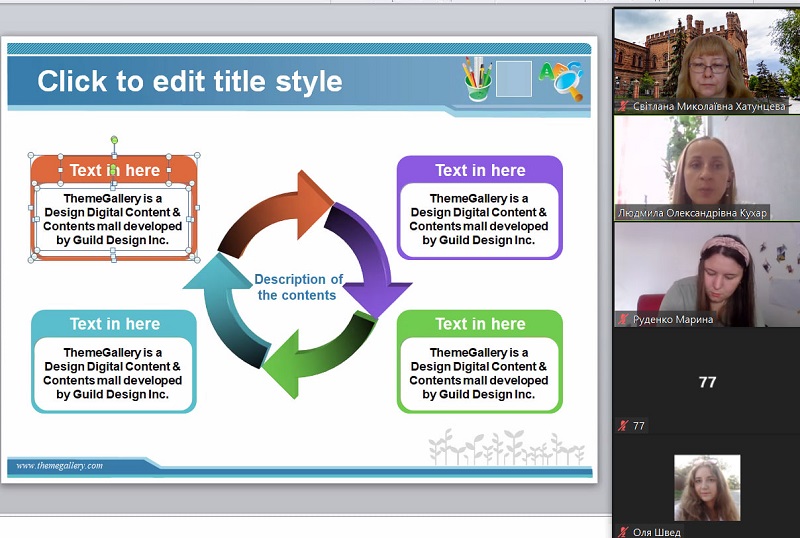Select Руденко Марина video tile

tap(707, 275)
